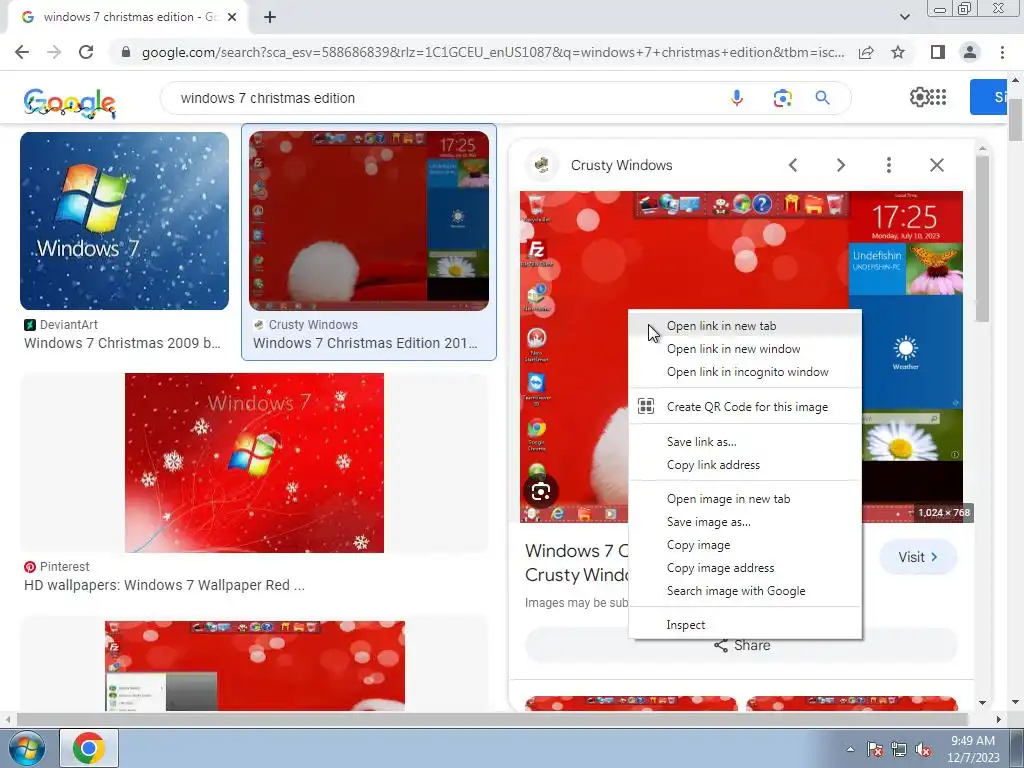
Task: Submit search with magnifier icon
Action: (x=822, y=98)
